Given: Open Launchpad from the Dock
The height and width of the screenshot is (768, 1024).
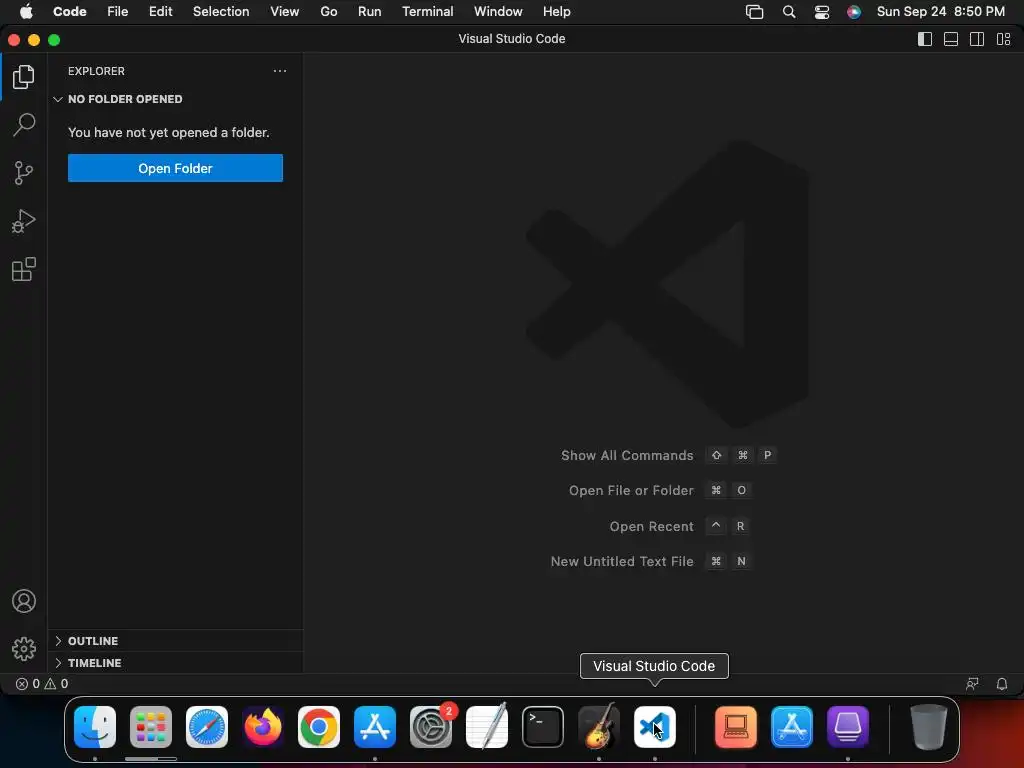Looking at the screenshot, I should 151,727.
